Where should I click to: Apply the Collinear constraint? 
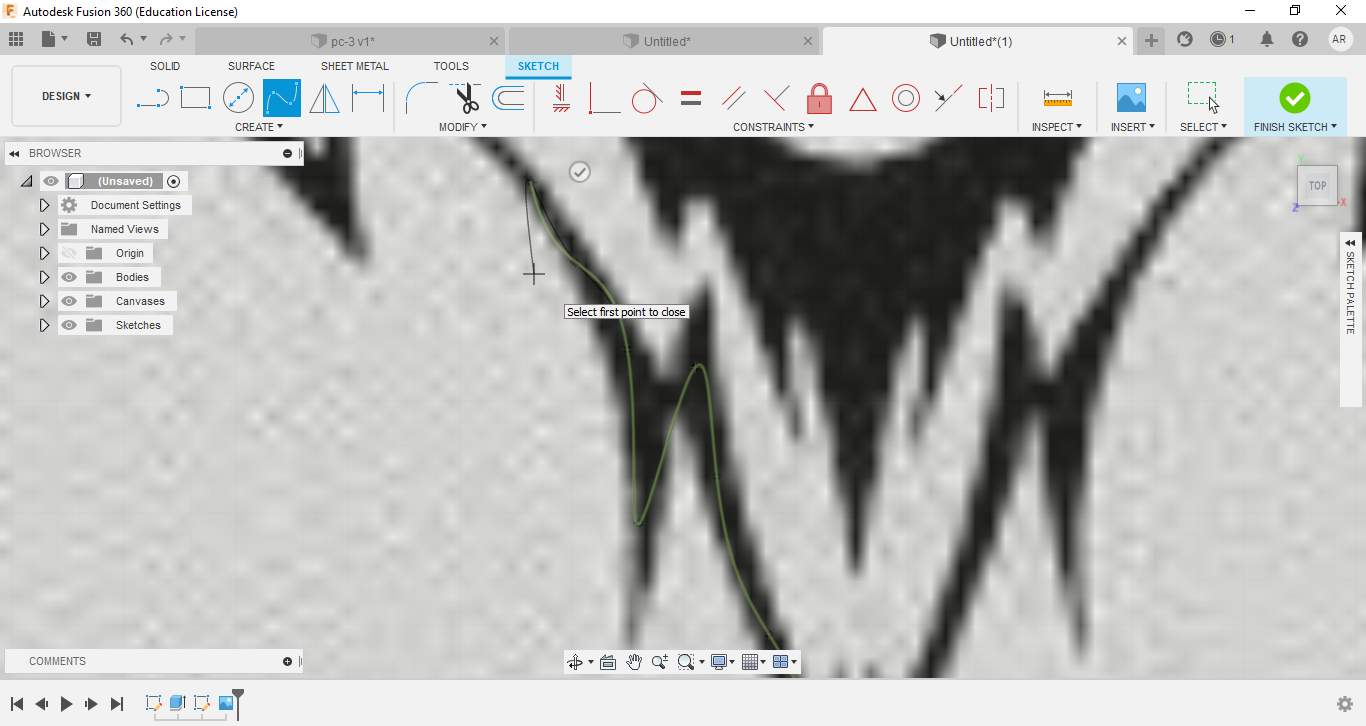pyautogui.click(x=948, y=98)
